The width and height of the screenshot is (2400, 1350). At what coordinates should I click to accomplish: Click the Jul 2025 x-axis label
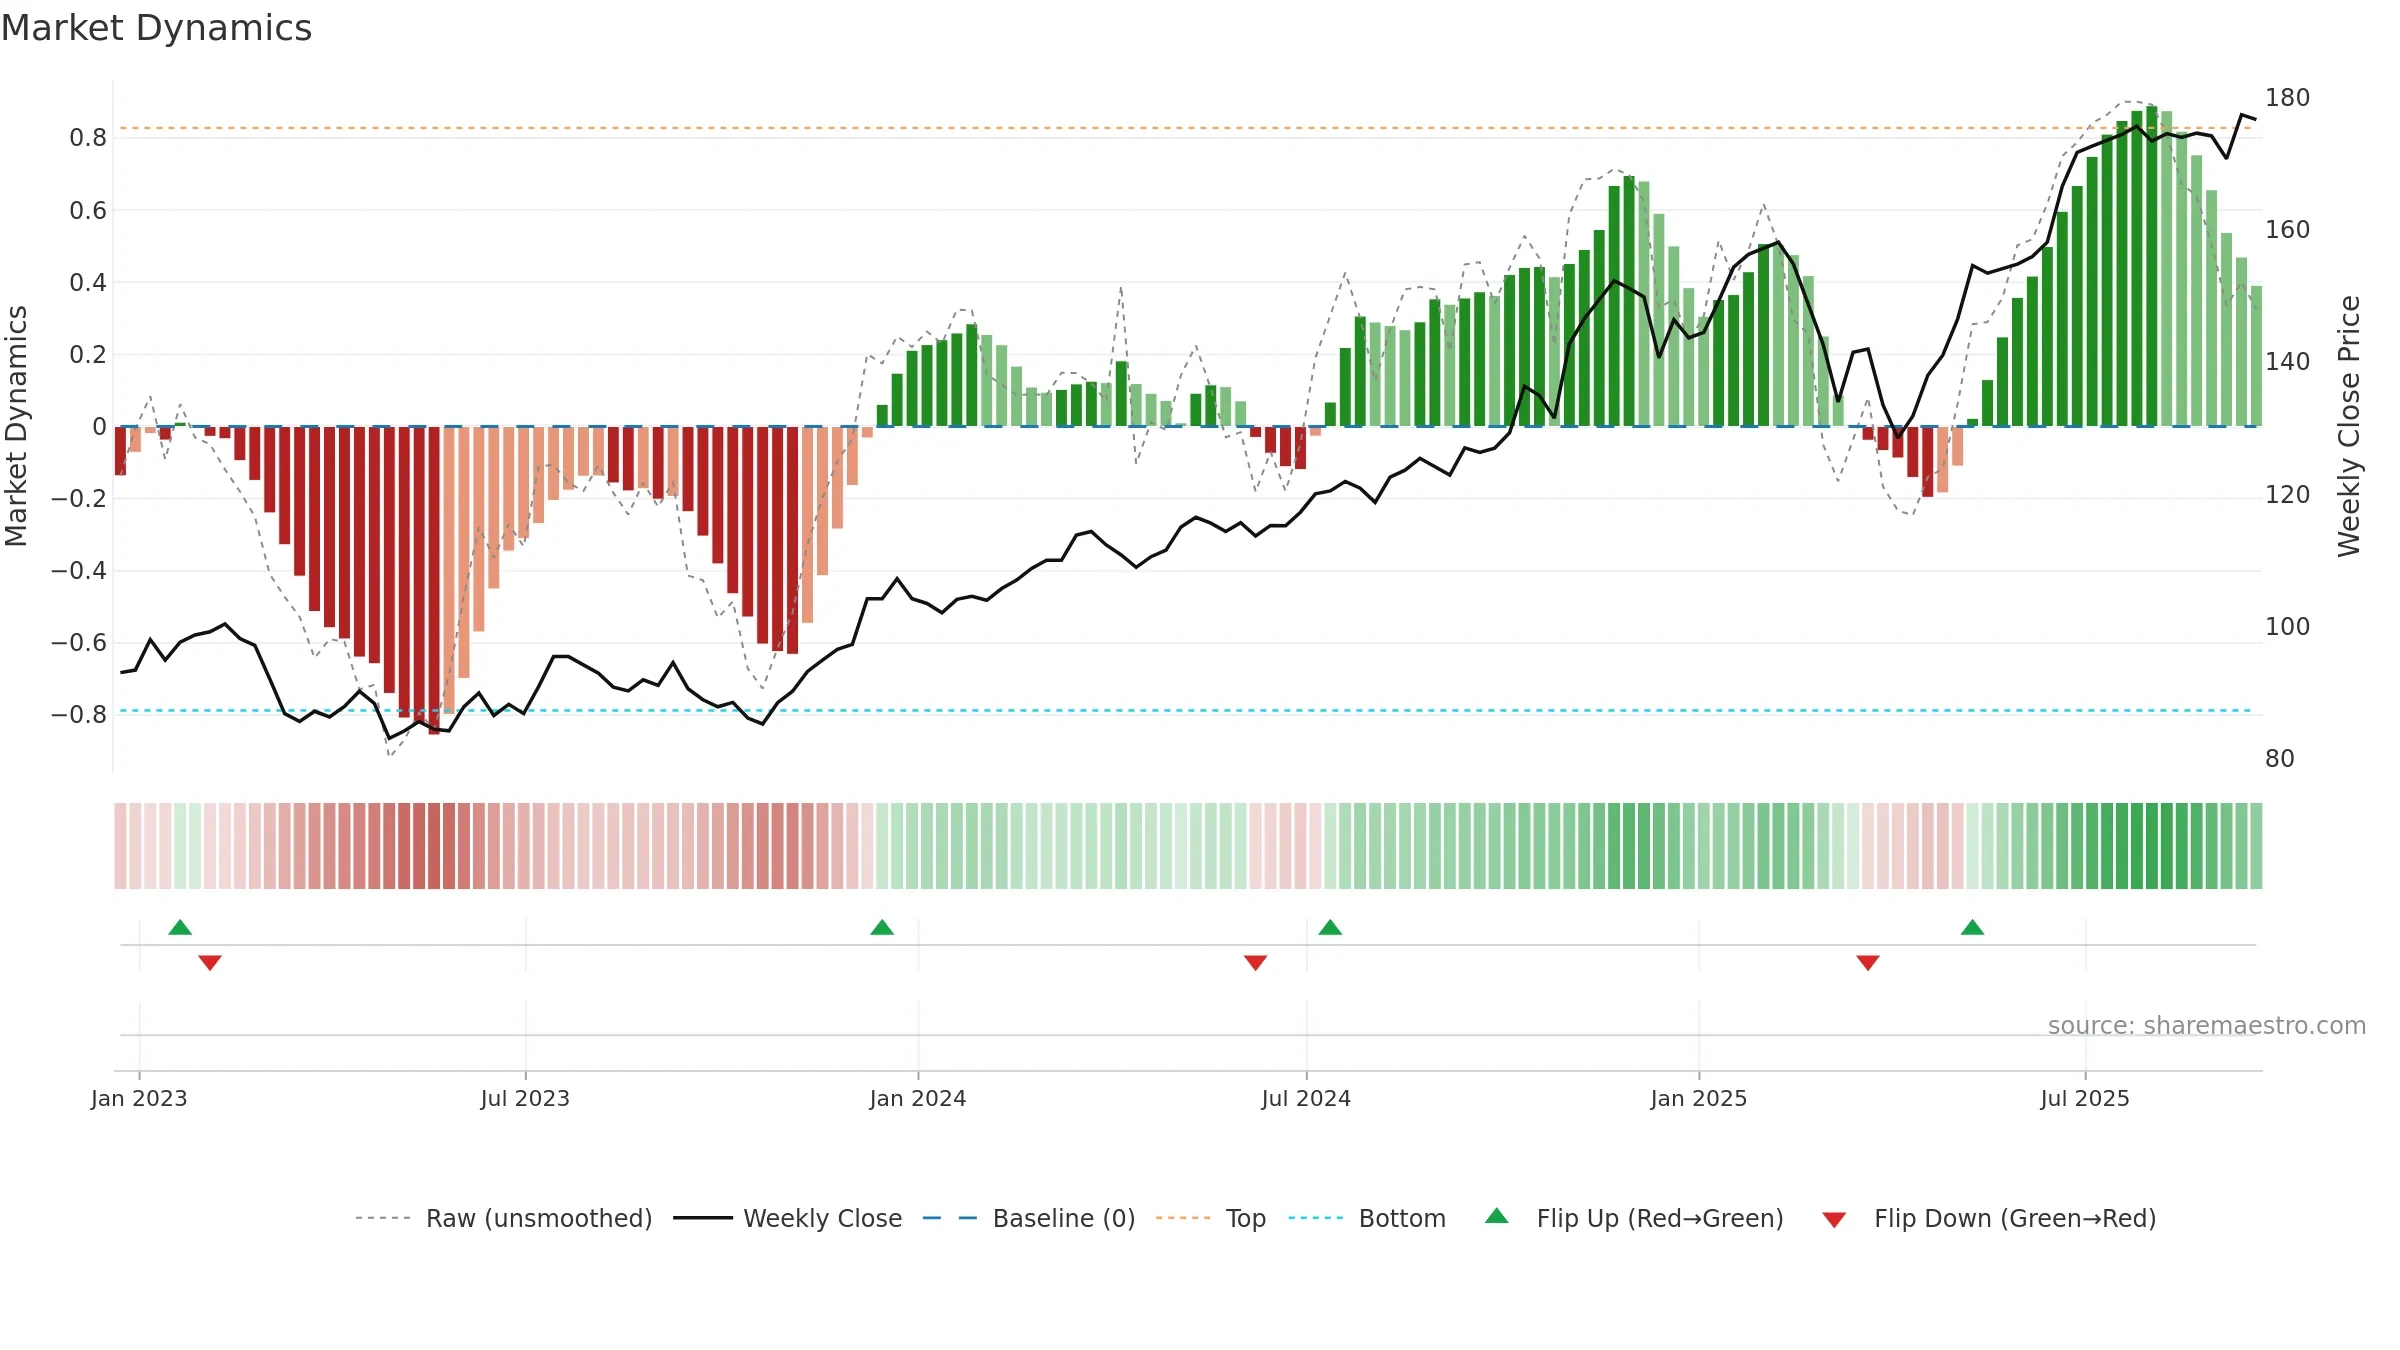(2085, 1098)
